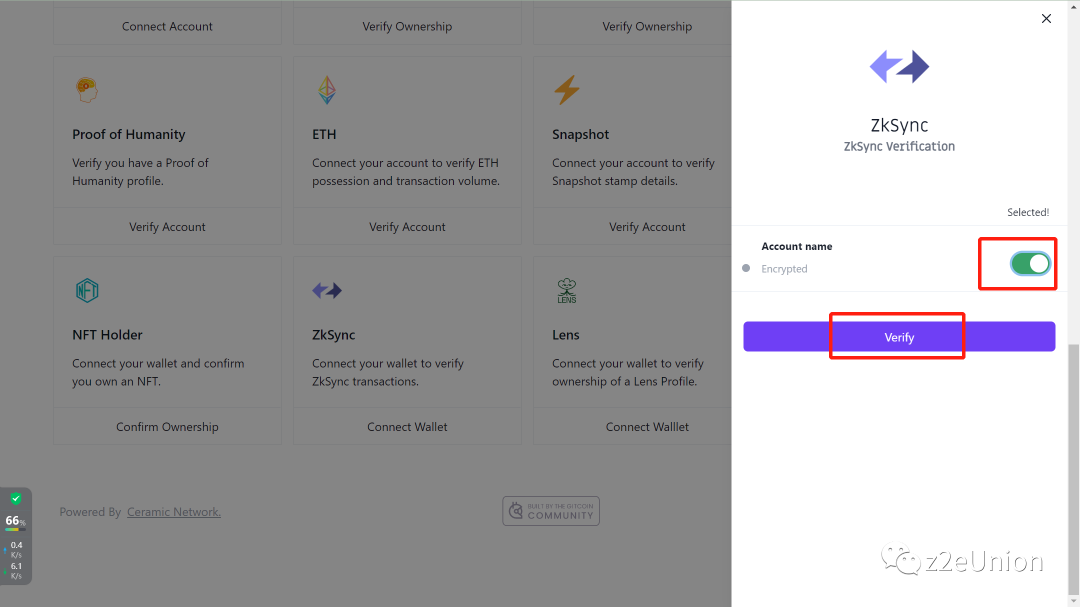Close the ZkSync verification panel
Image resolution: width=1080 pixels, height=607 pixels.
click(1046, 19)
